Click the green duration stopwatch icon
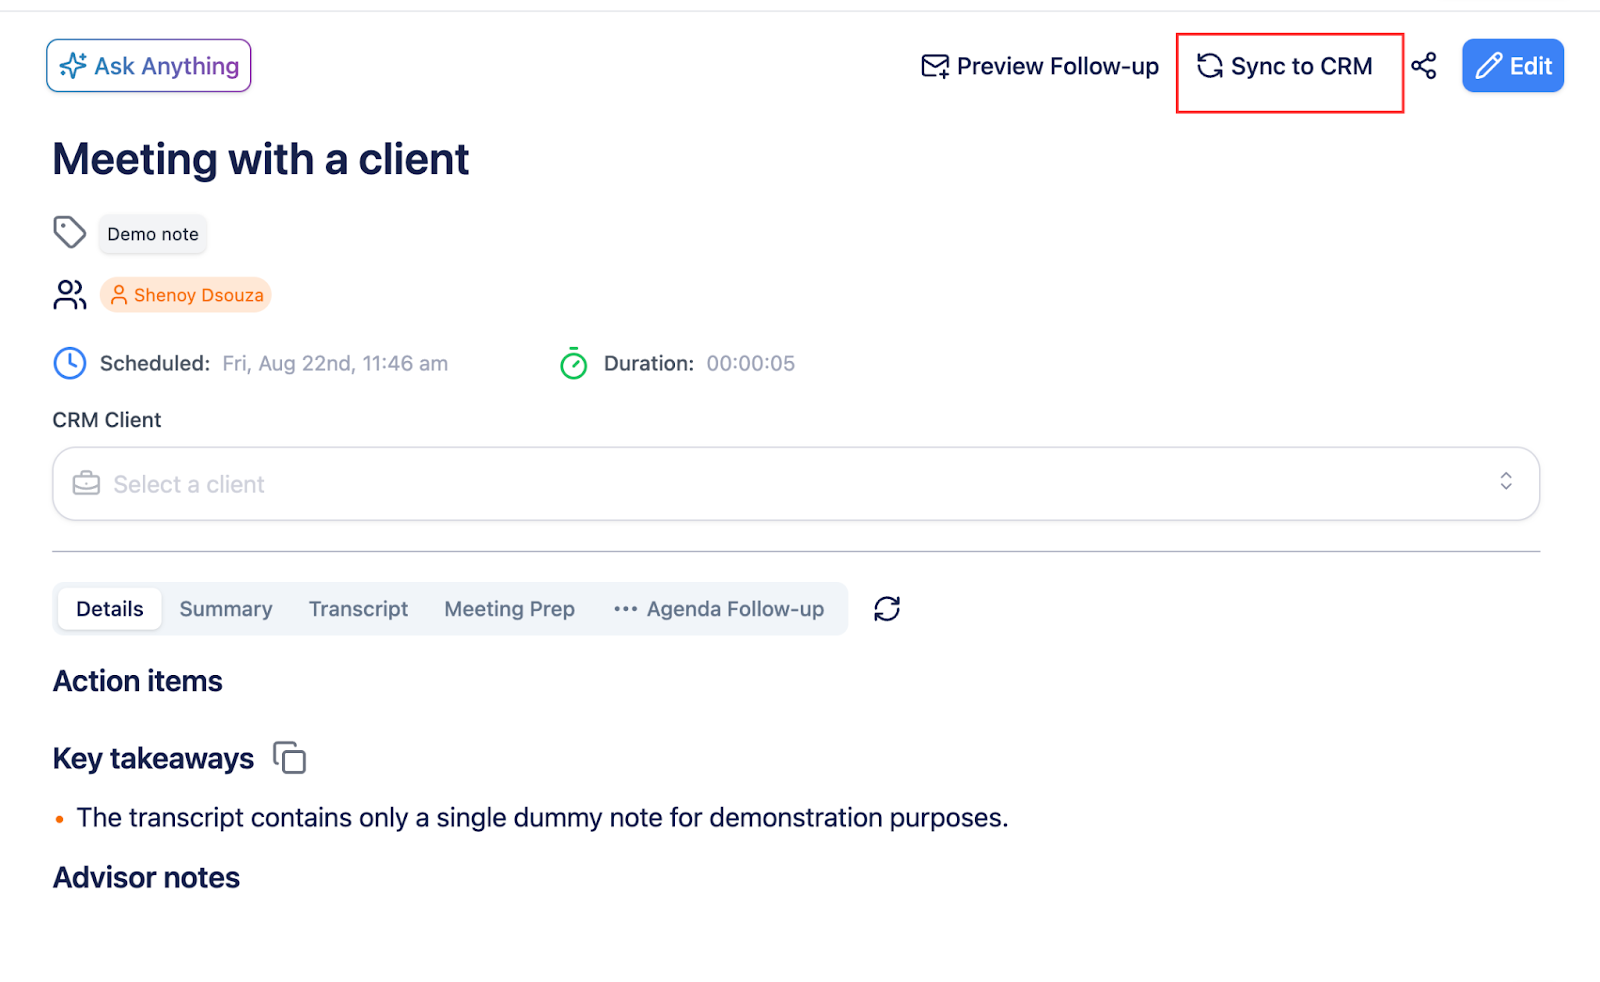Screen dimensions: 1600x982 573,363
